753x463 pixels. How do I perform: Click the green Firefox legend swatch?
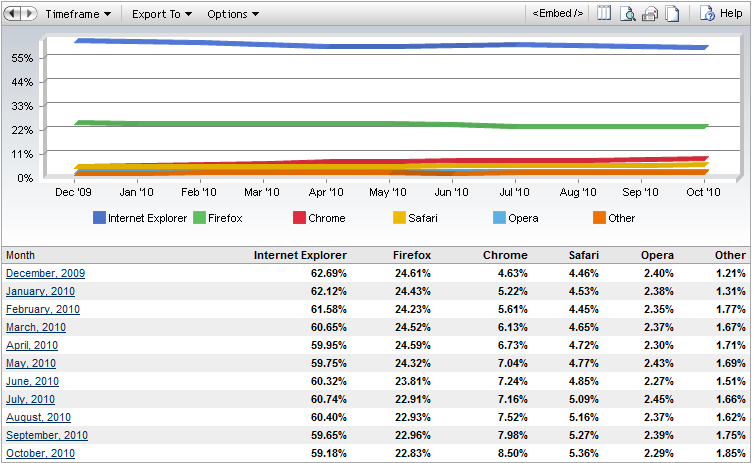(199, 217)
